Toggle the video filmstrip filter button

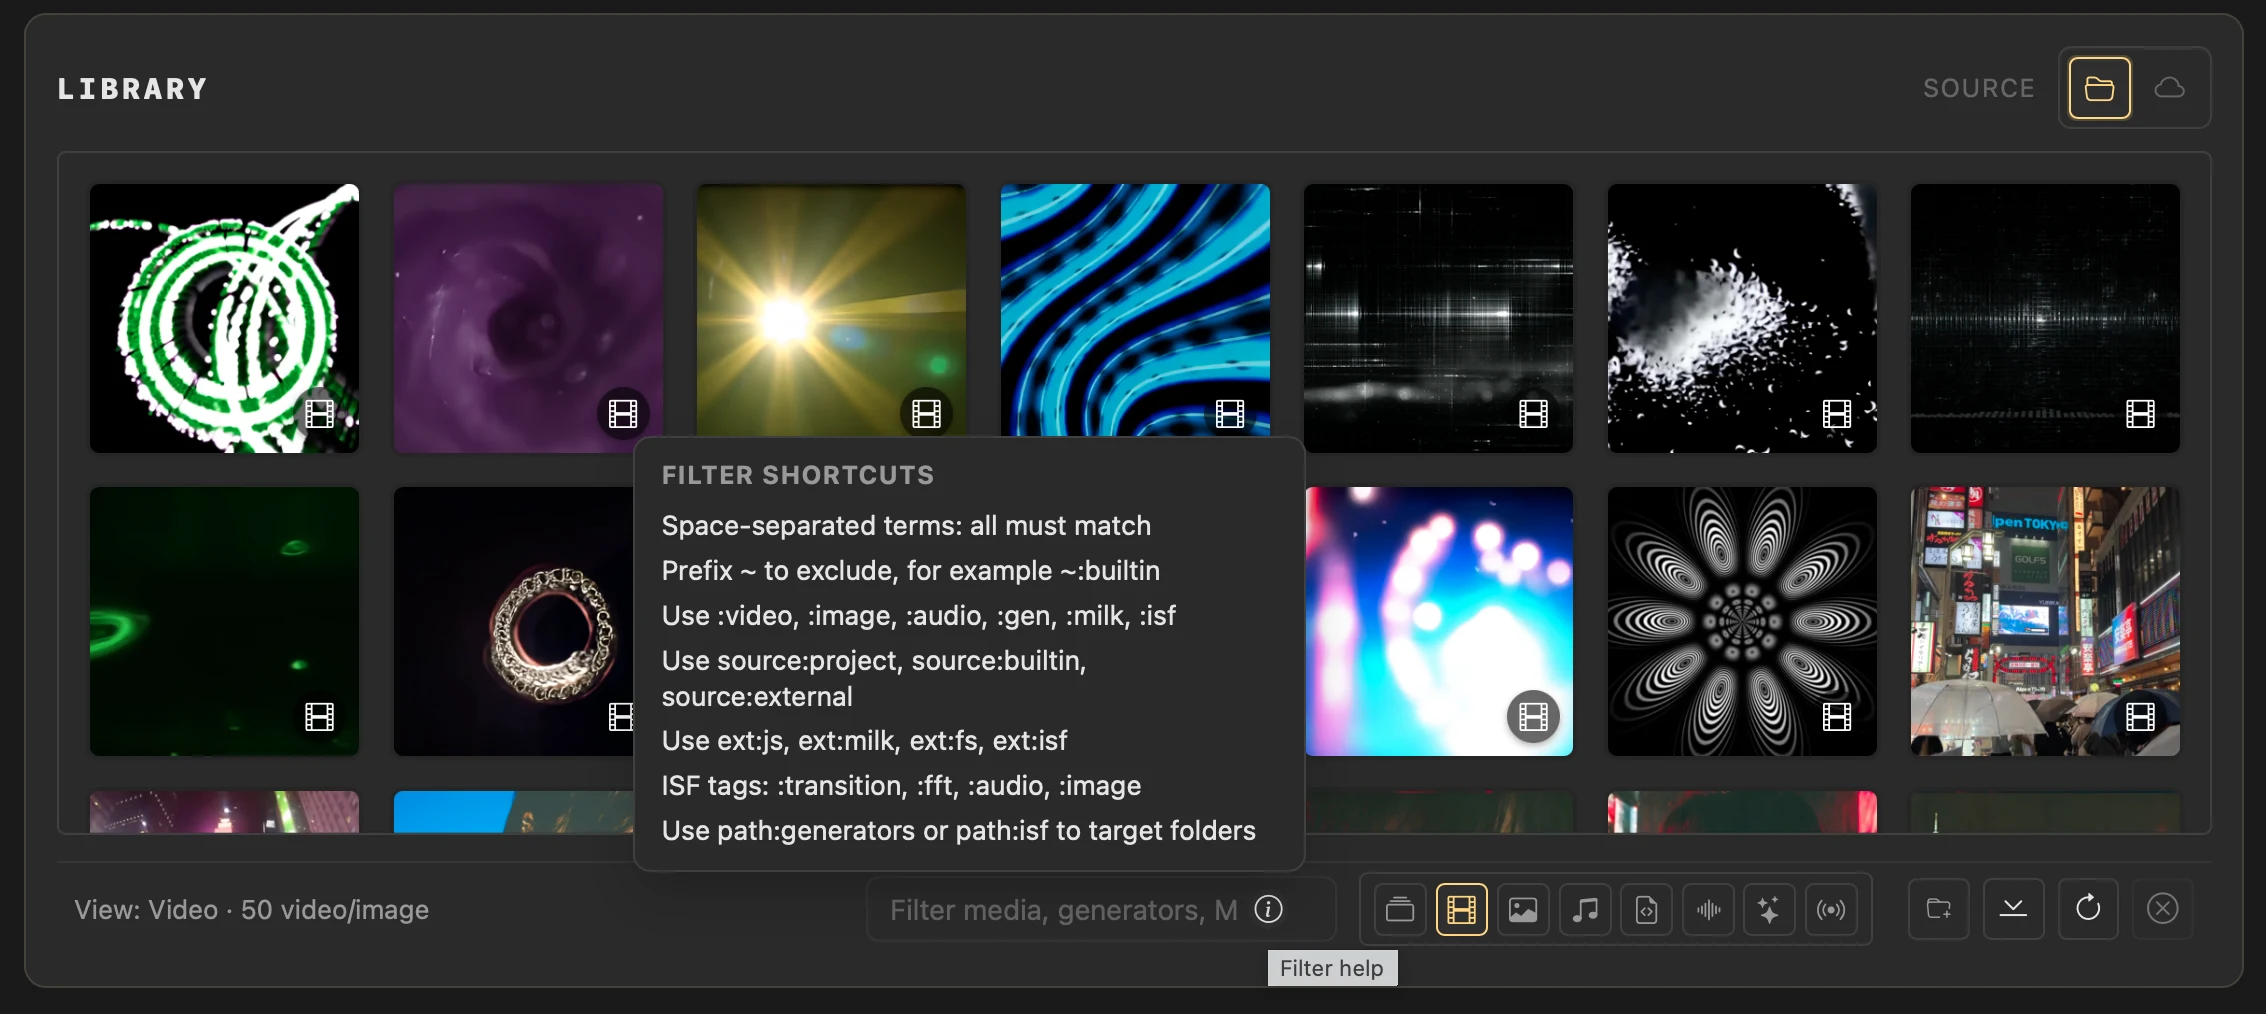[1461, 909]
